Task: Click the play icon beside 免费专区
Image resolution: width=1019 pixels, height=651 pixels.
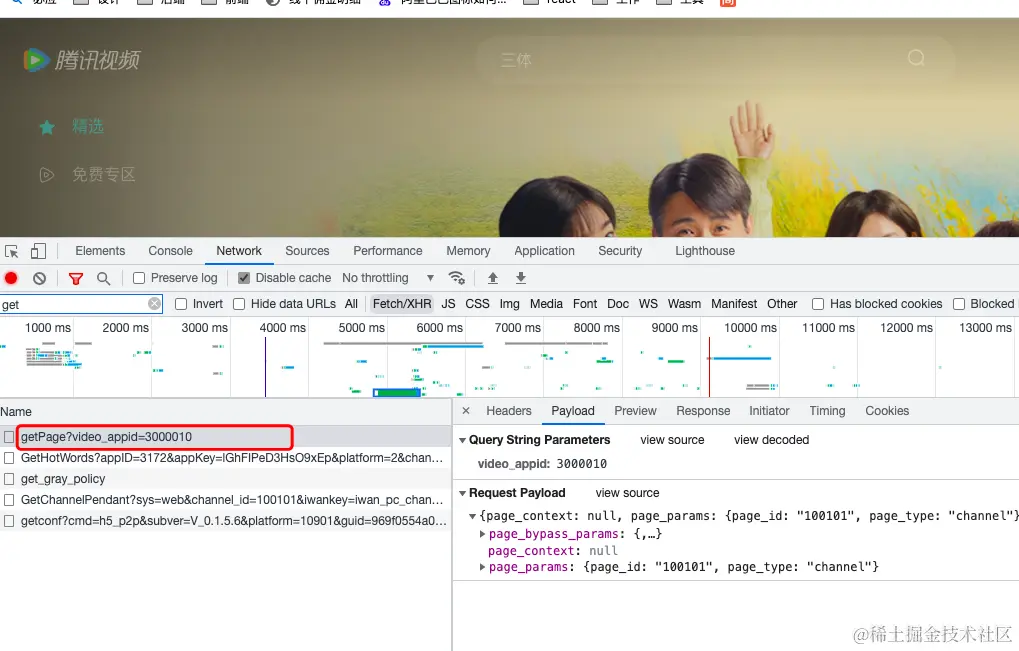Action: pos(47,175)
